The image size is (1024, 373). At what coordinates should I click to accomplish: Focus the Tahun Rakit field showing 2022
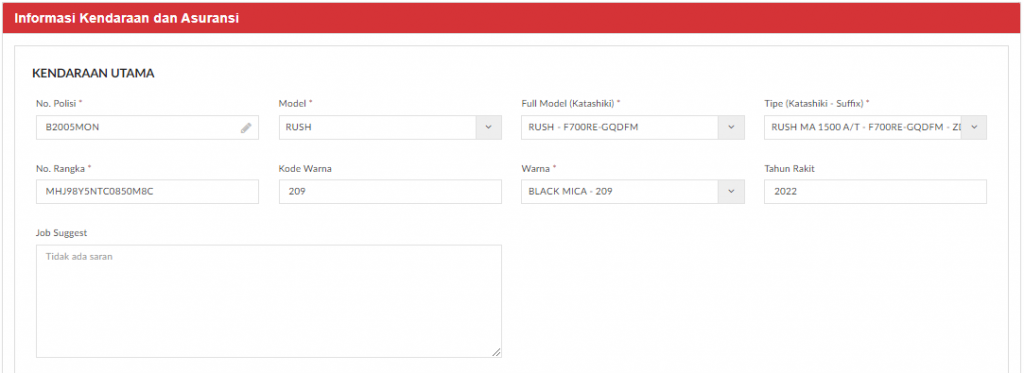(x=875, y=191)
